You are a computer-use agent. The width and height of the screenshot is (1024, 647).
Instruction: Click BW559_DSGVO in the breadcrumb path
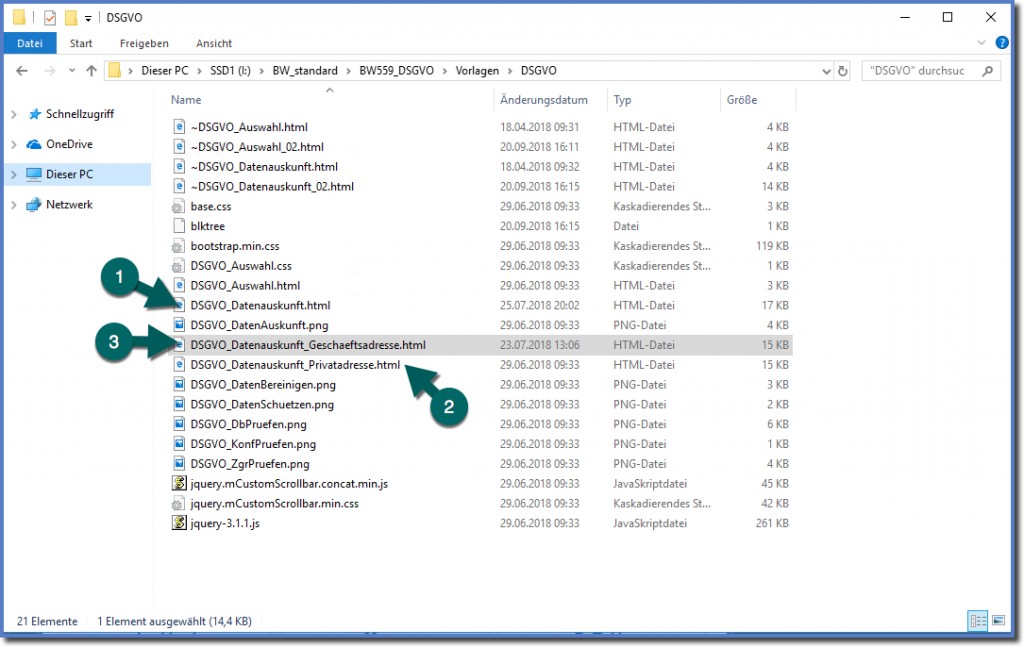[x=399, y=71]
